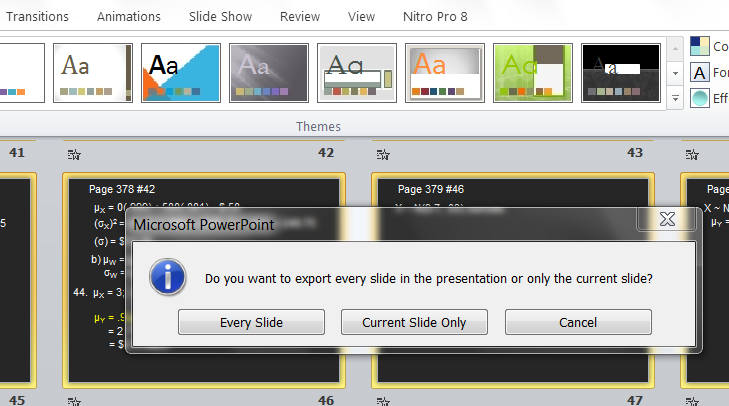
Task: Choose the black theme thumbnail
Action: 621,73
